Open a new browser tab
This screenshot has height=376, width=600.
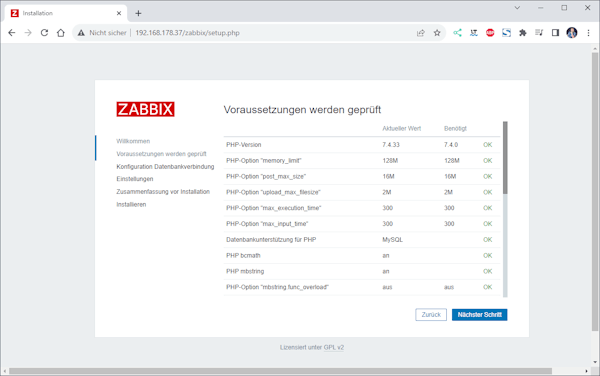(138, 13)
